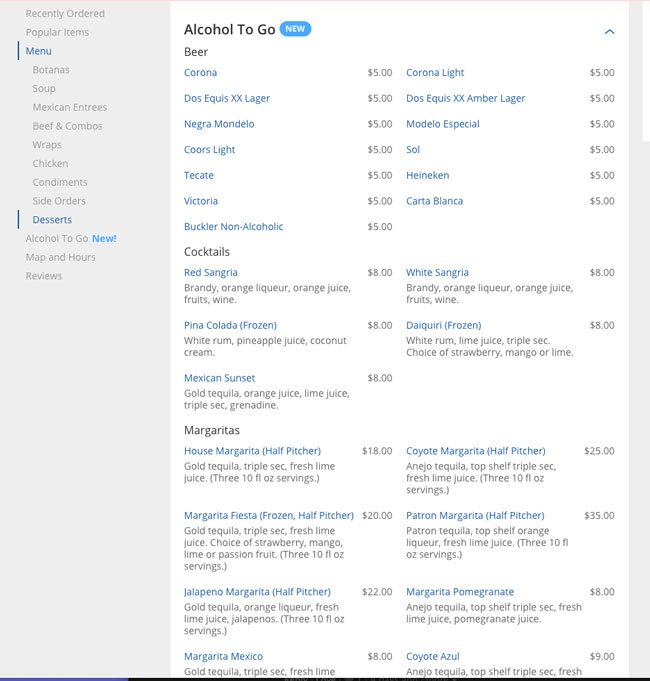Open Patron Margarita (Half Pitcher)
Viewport: 650px width, 681px height.
(475, 515)
